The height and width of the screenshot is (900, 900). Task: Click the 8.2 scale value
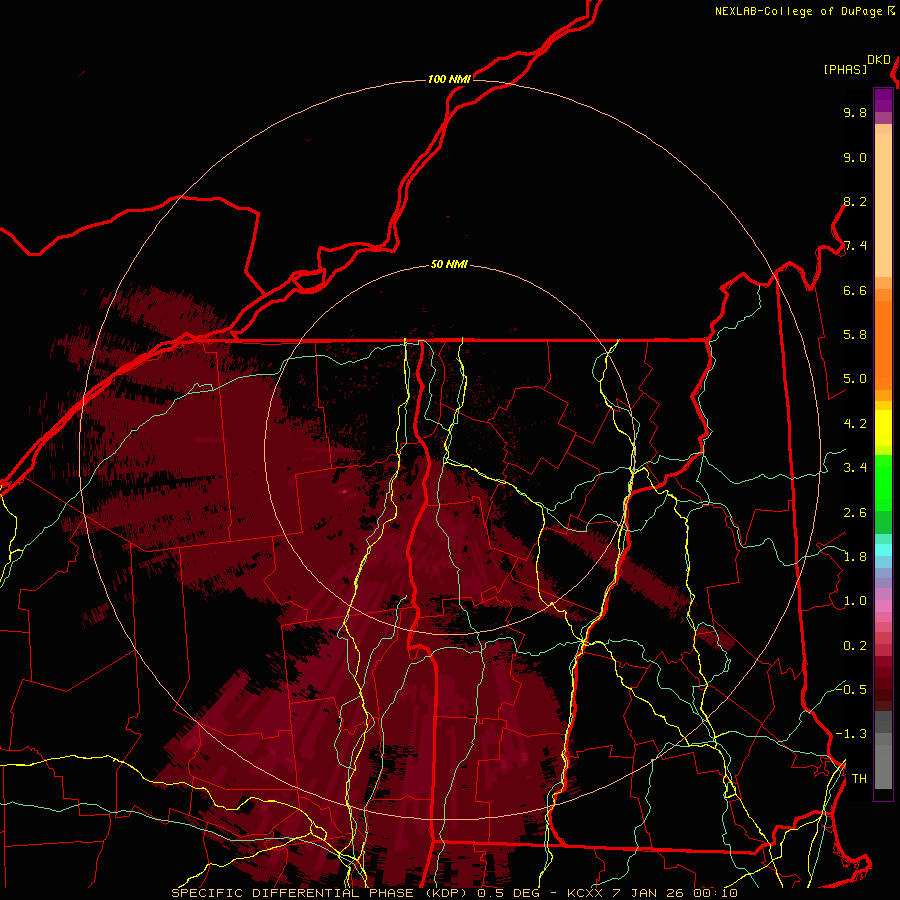pos(855,201)
